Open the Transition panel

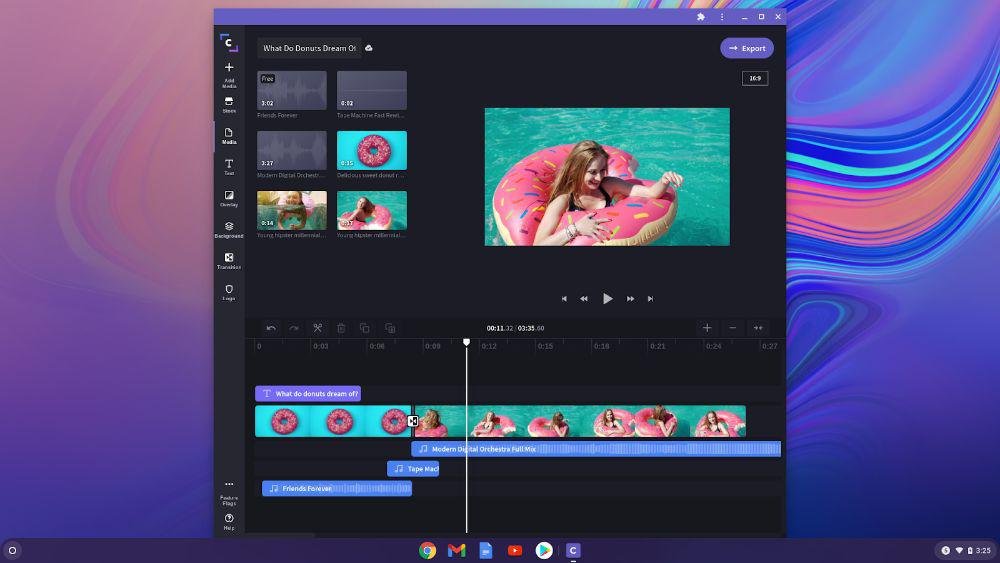click(229, 260)
